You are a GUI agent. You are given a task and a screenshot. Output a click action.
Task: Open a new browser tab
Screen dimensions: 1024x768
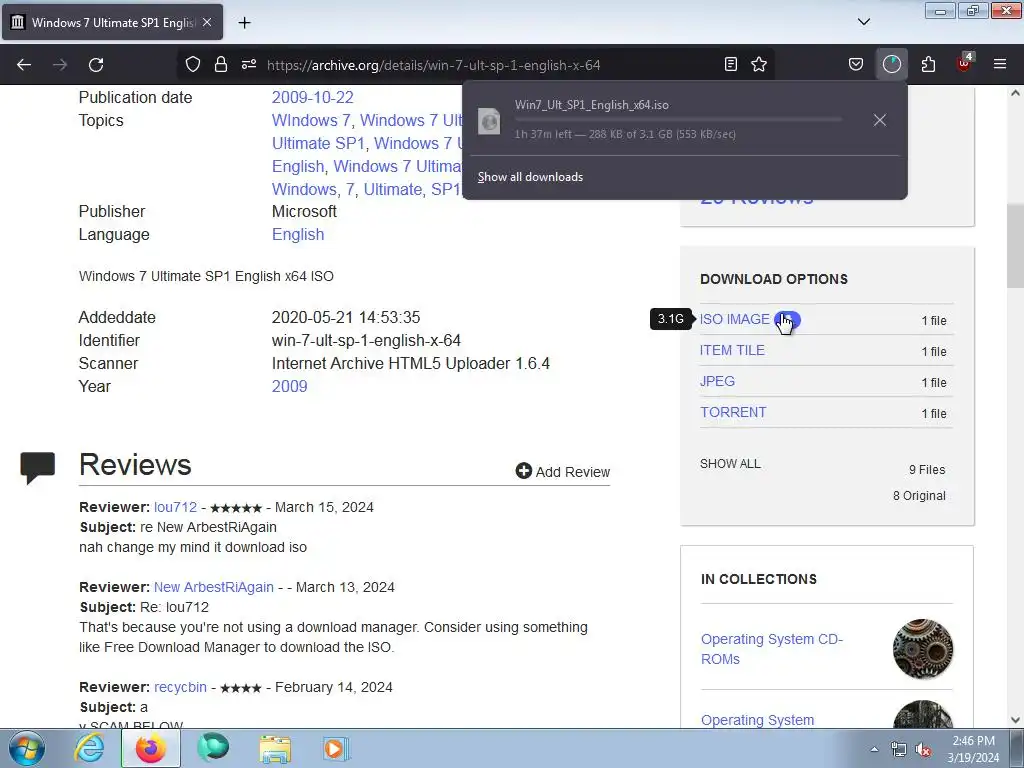tap(244, 23)
